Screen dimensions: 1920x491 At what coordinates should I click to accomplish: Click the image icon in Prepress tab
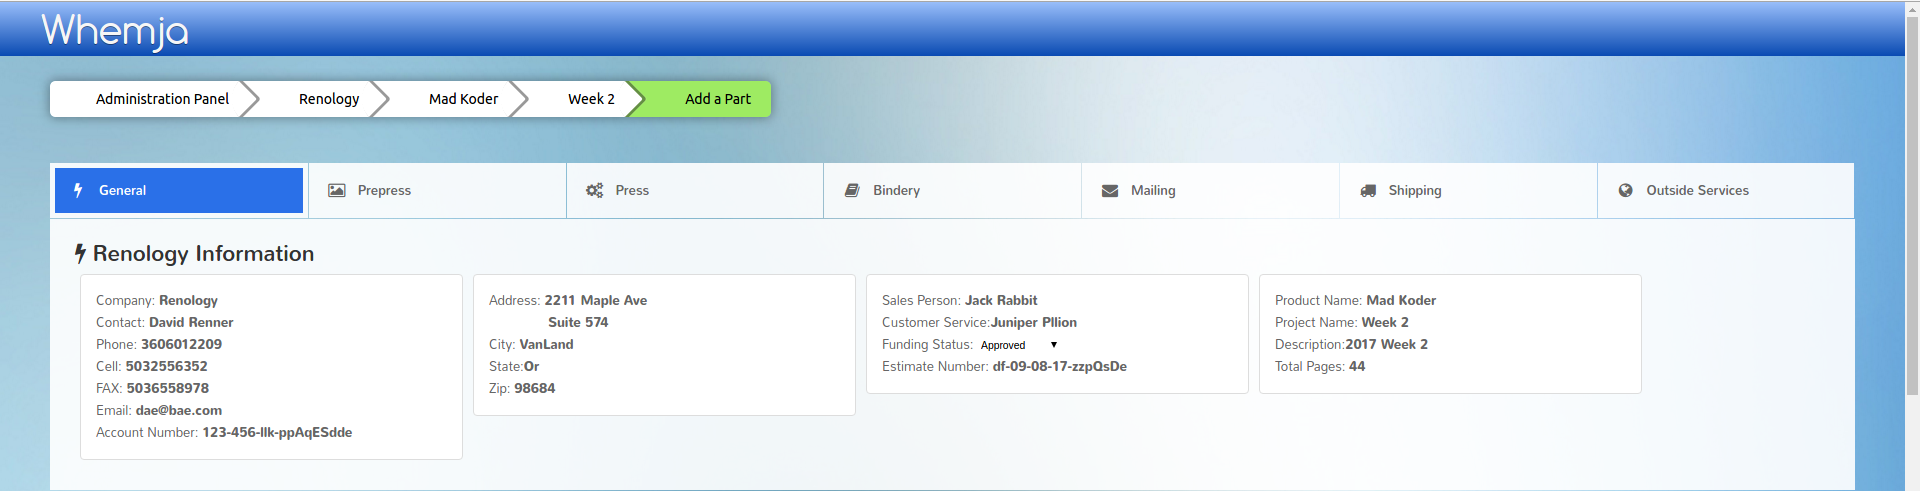tap(337, 190)
